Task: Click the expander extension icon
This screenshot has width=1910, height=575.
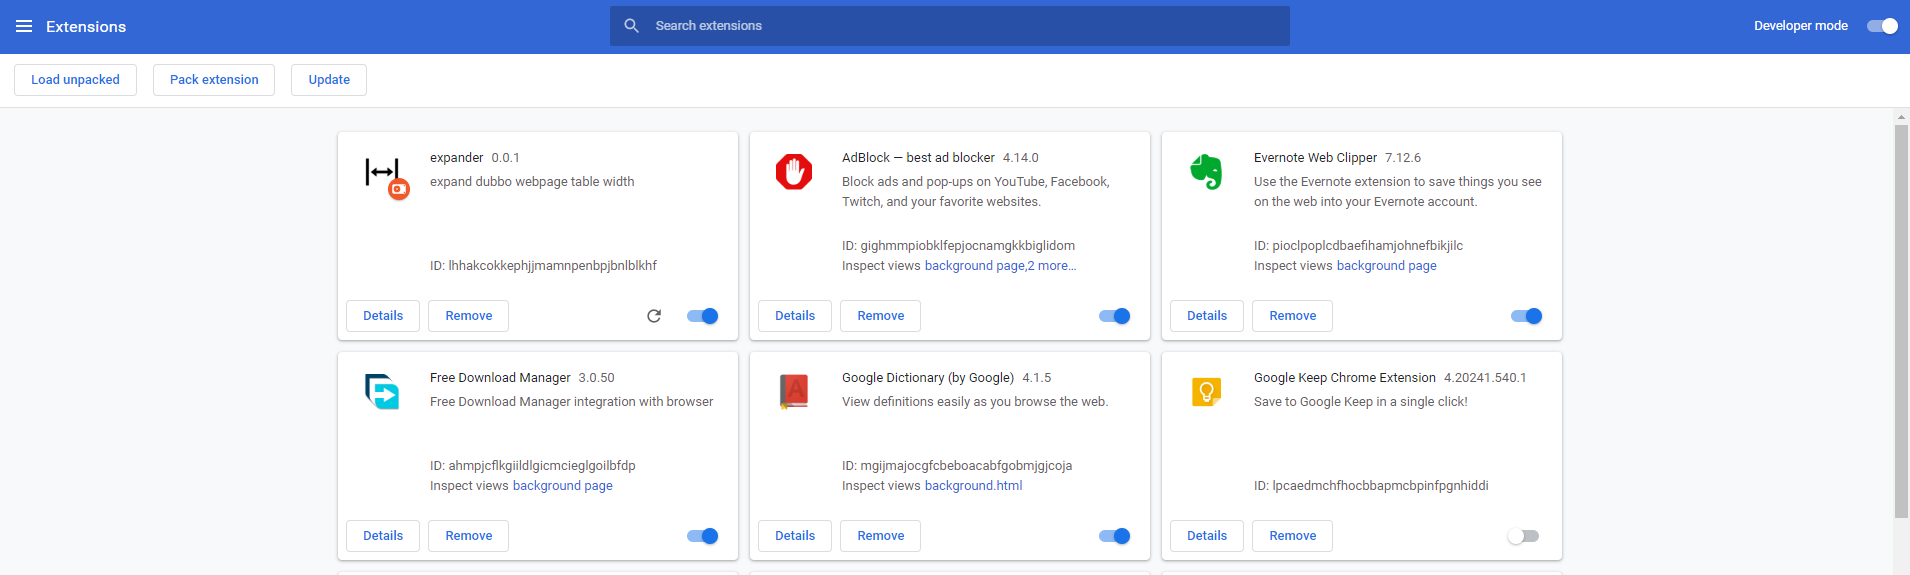Action: click(385, 176)
